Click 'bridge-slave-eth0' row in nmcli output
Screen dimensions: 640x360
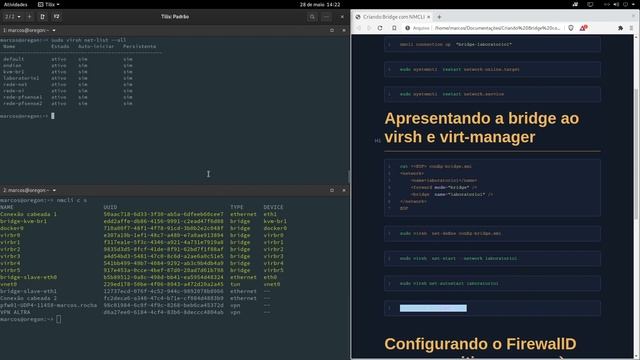point(138,277)
